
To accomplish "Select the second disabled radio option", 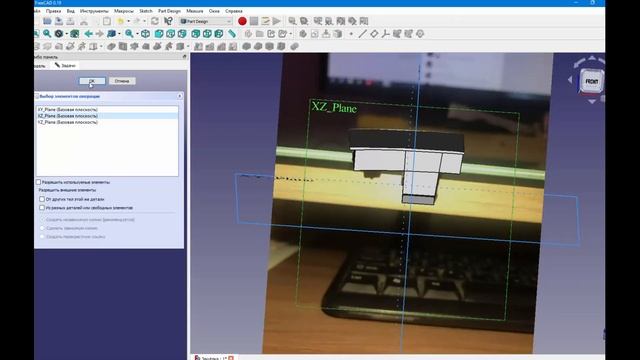I will [42, 228].
